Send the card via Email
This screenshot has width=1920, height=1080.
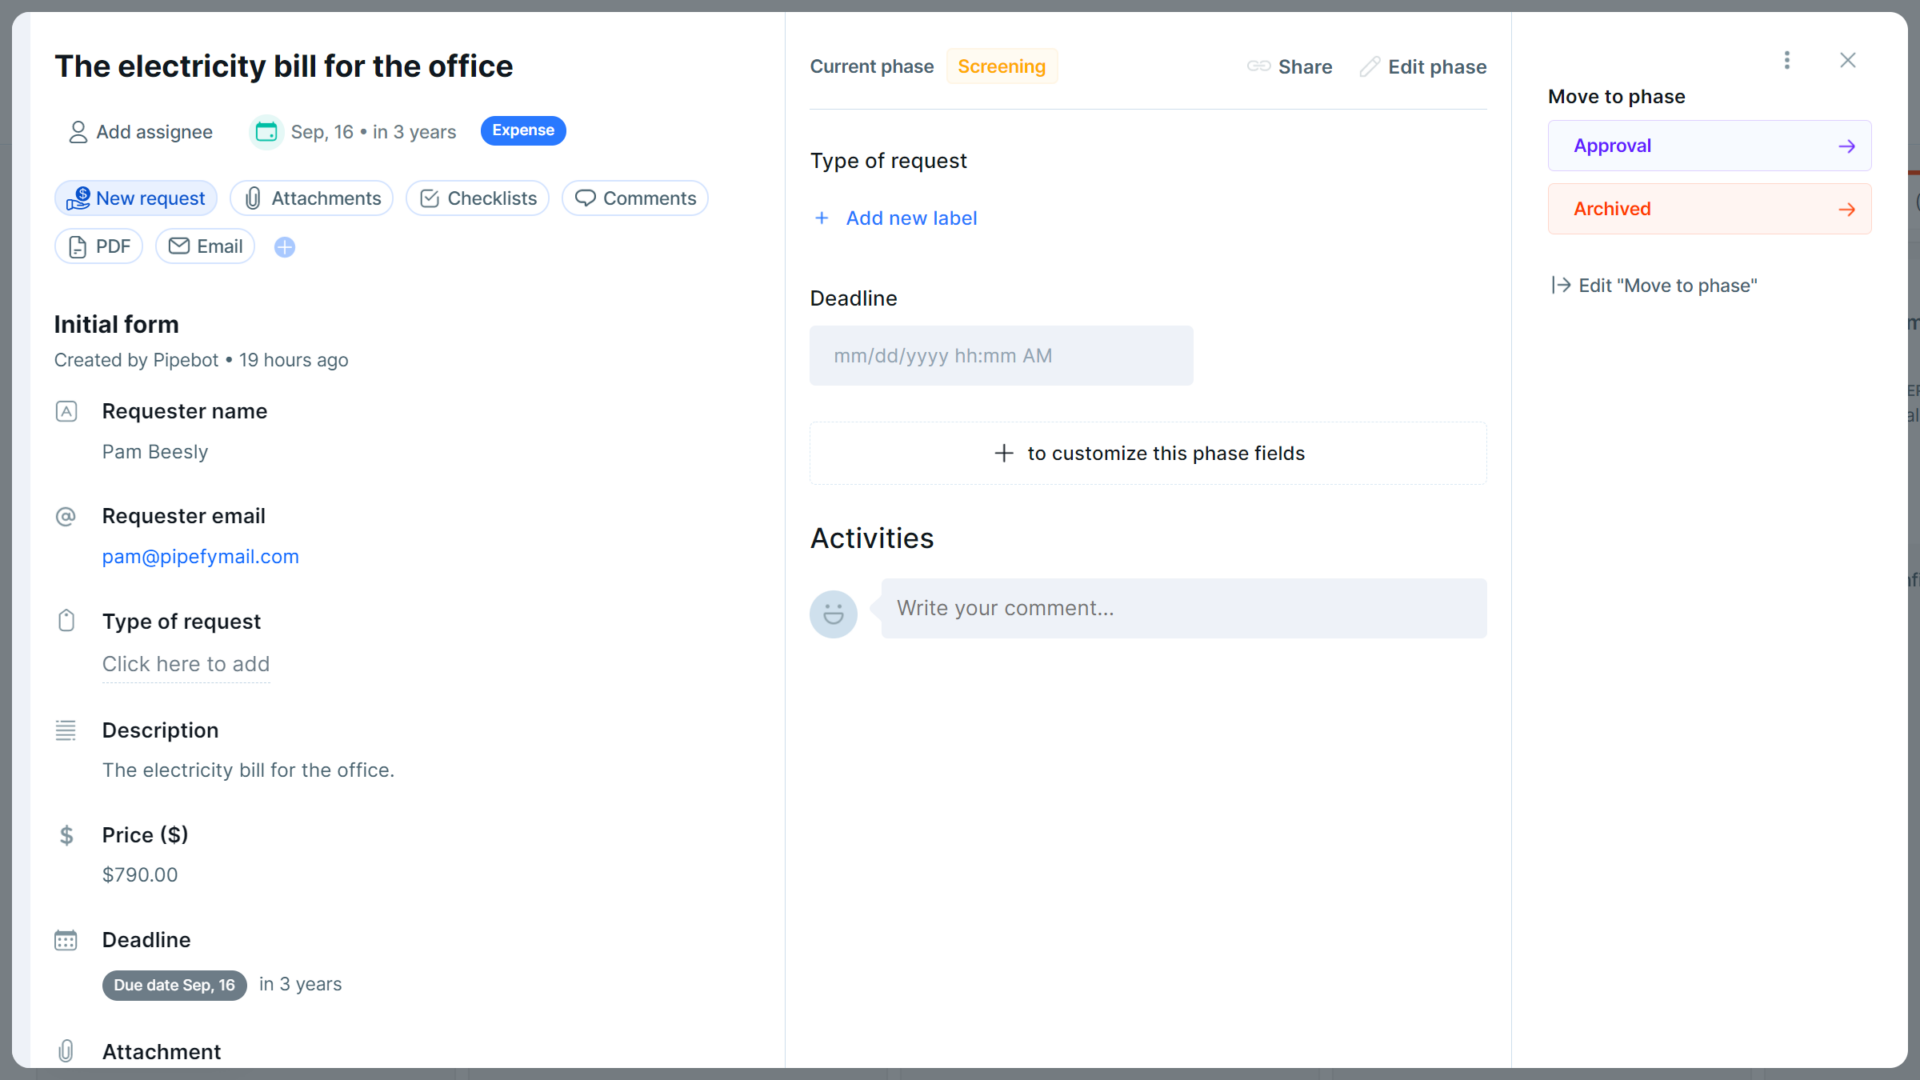point(204,246)
